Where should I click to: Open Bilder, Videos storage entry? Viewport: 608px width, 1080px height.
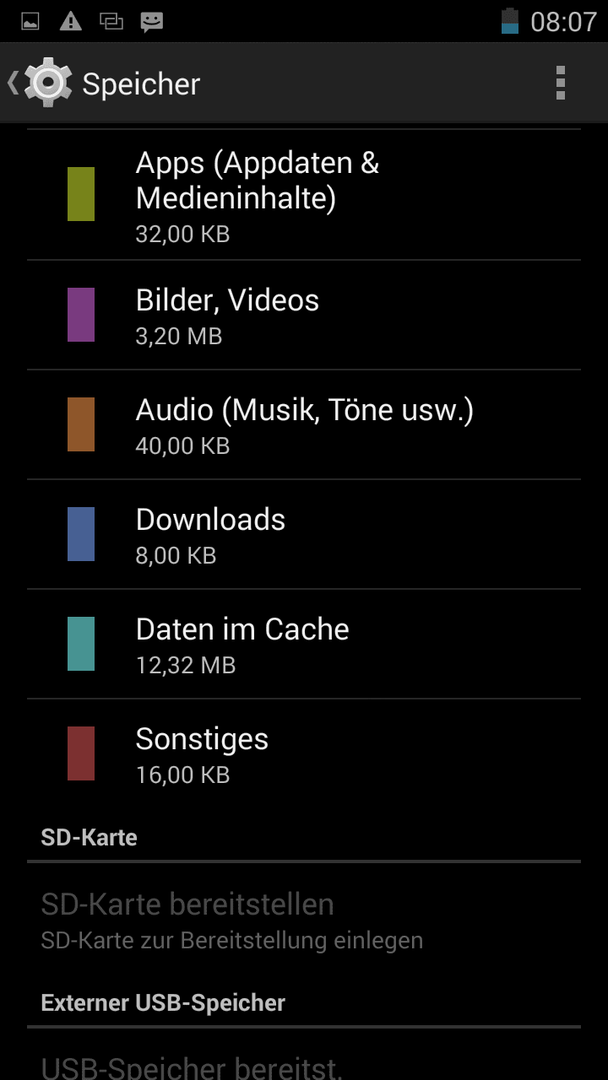point(304,315)
